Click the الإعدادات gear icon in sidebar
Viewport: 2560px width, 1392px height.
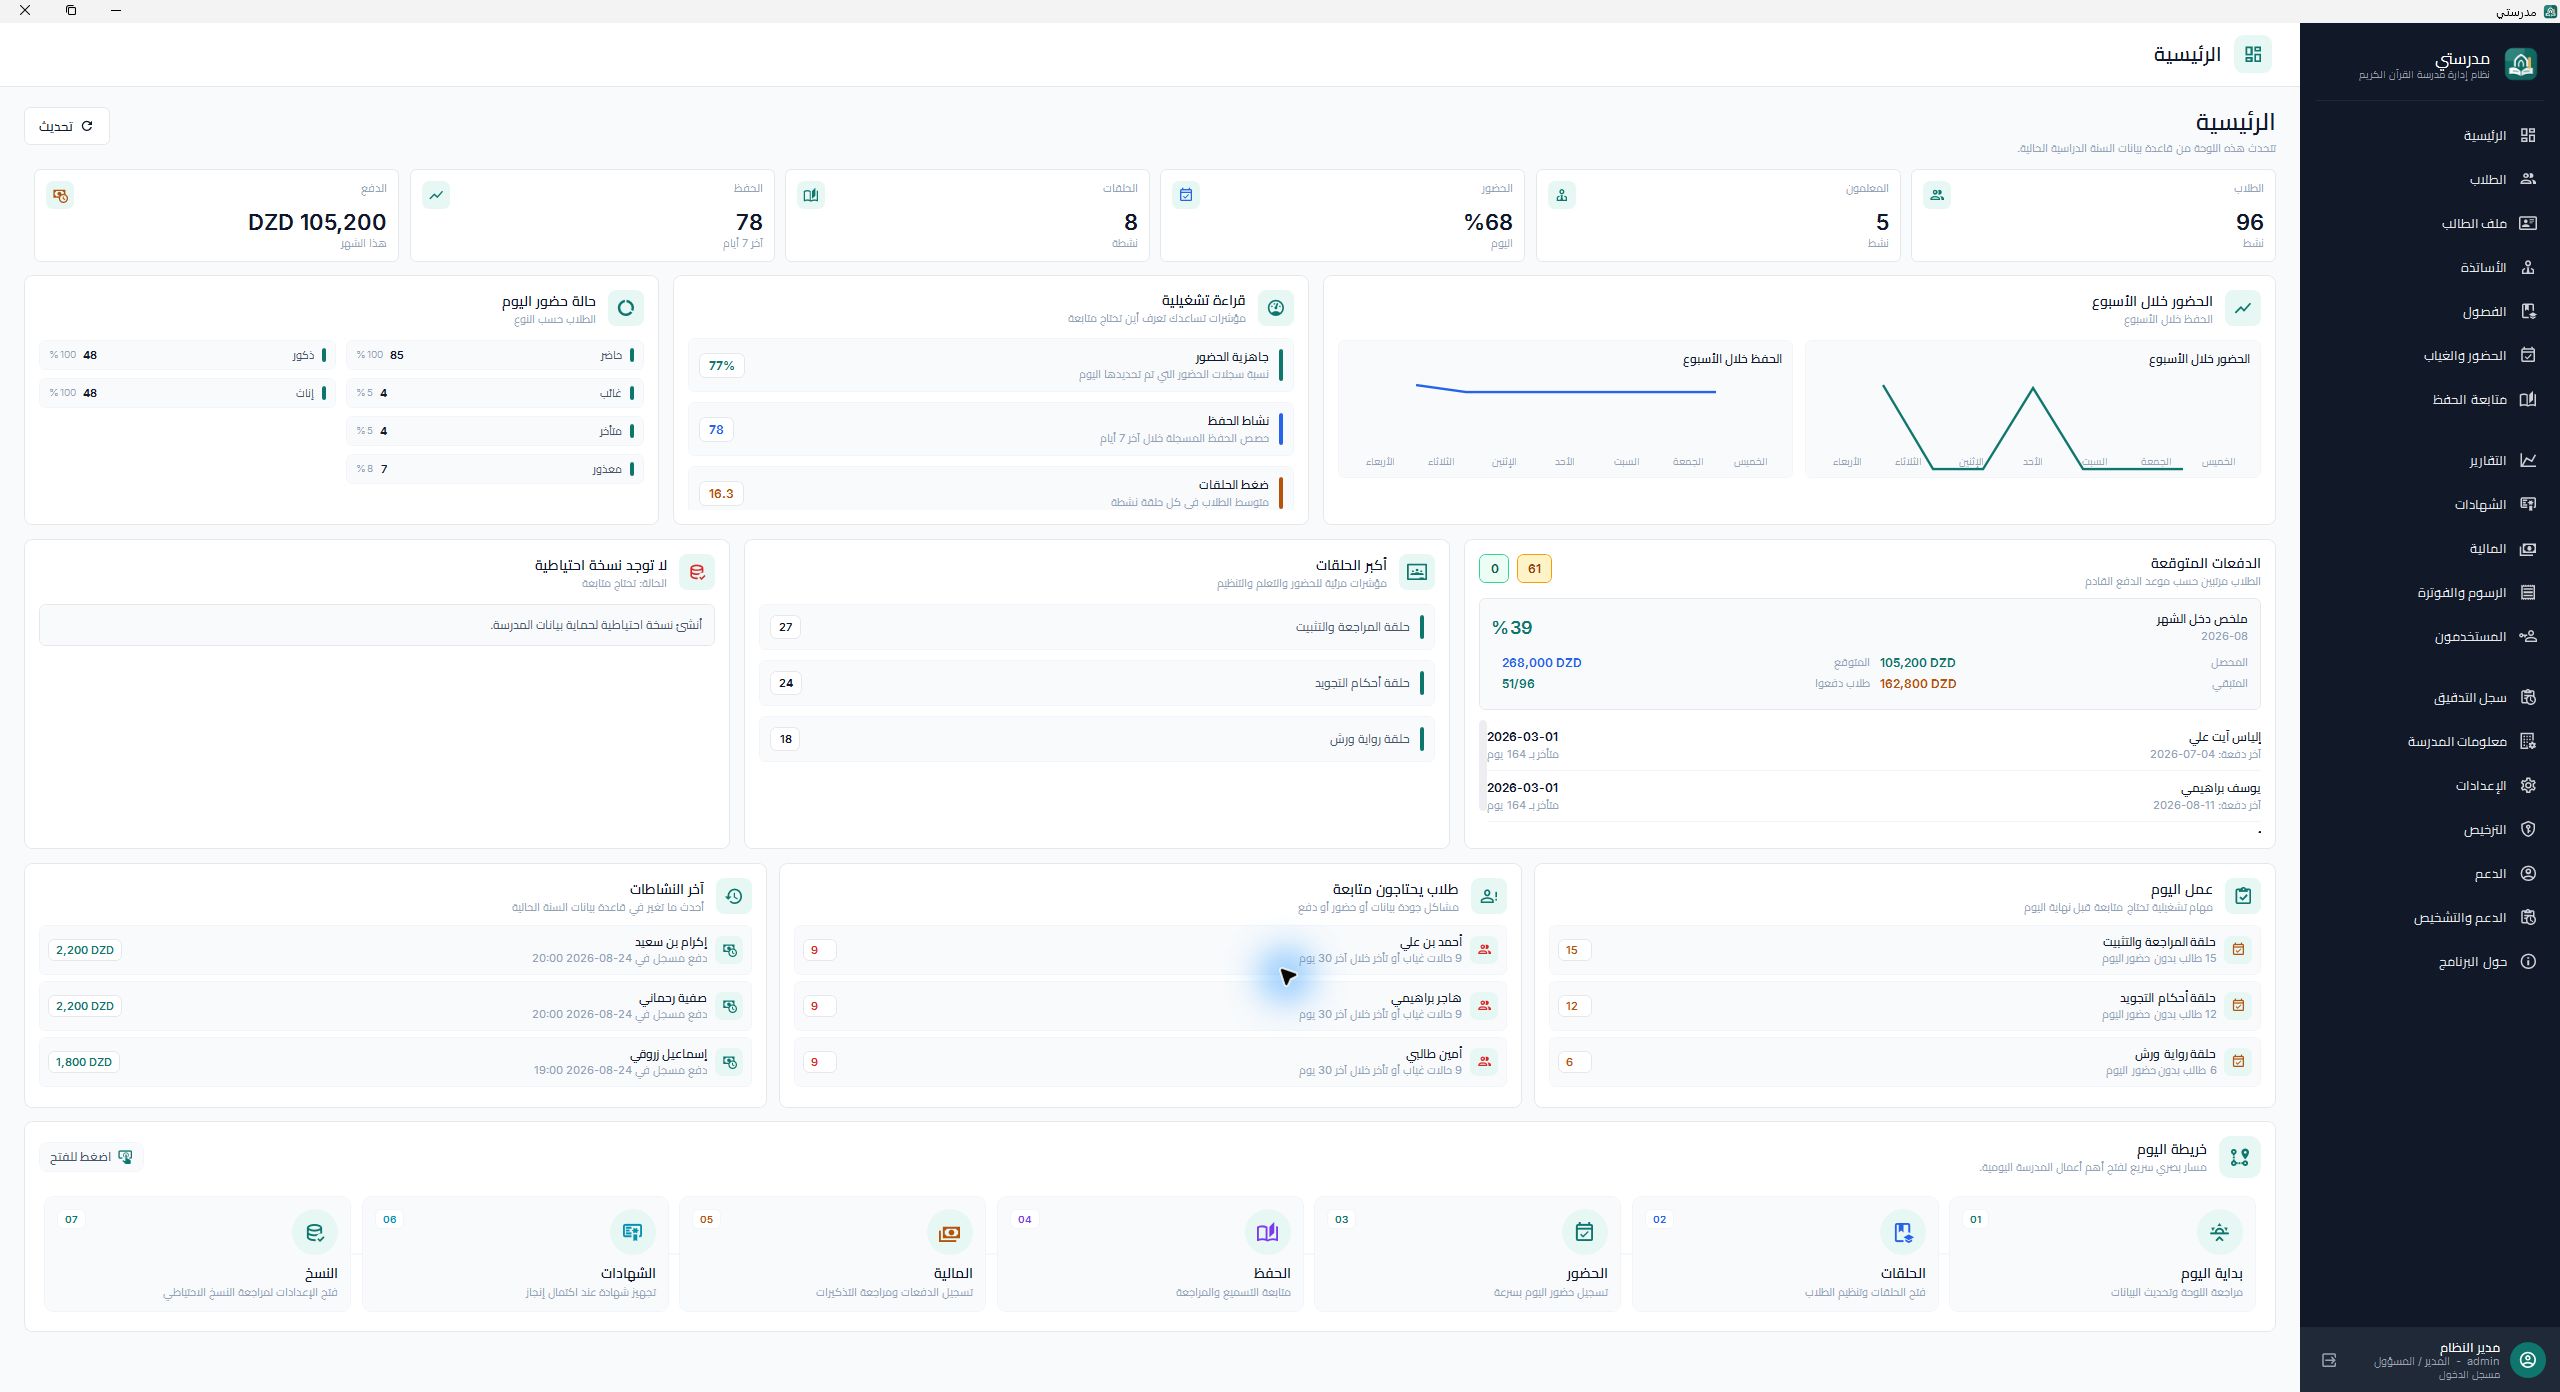click(x=2528, y=785)
